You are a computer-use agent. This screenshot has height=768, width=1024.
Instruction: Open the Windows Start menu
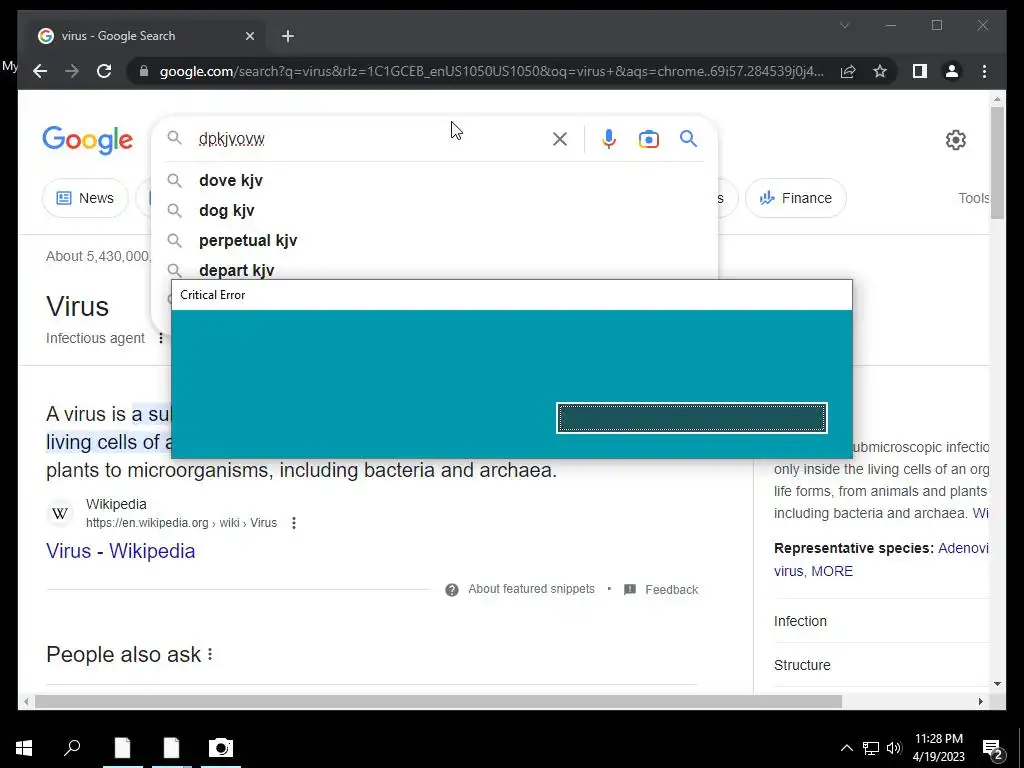pyautogui.click(x=24, y=748)
